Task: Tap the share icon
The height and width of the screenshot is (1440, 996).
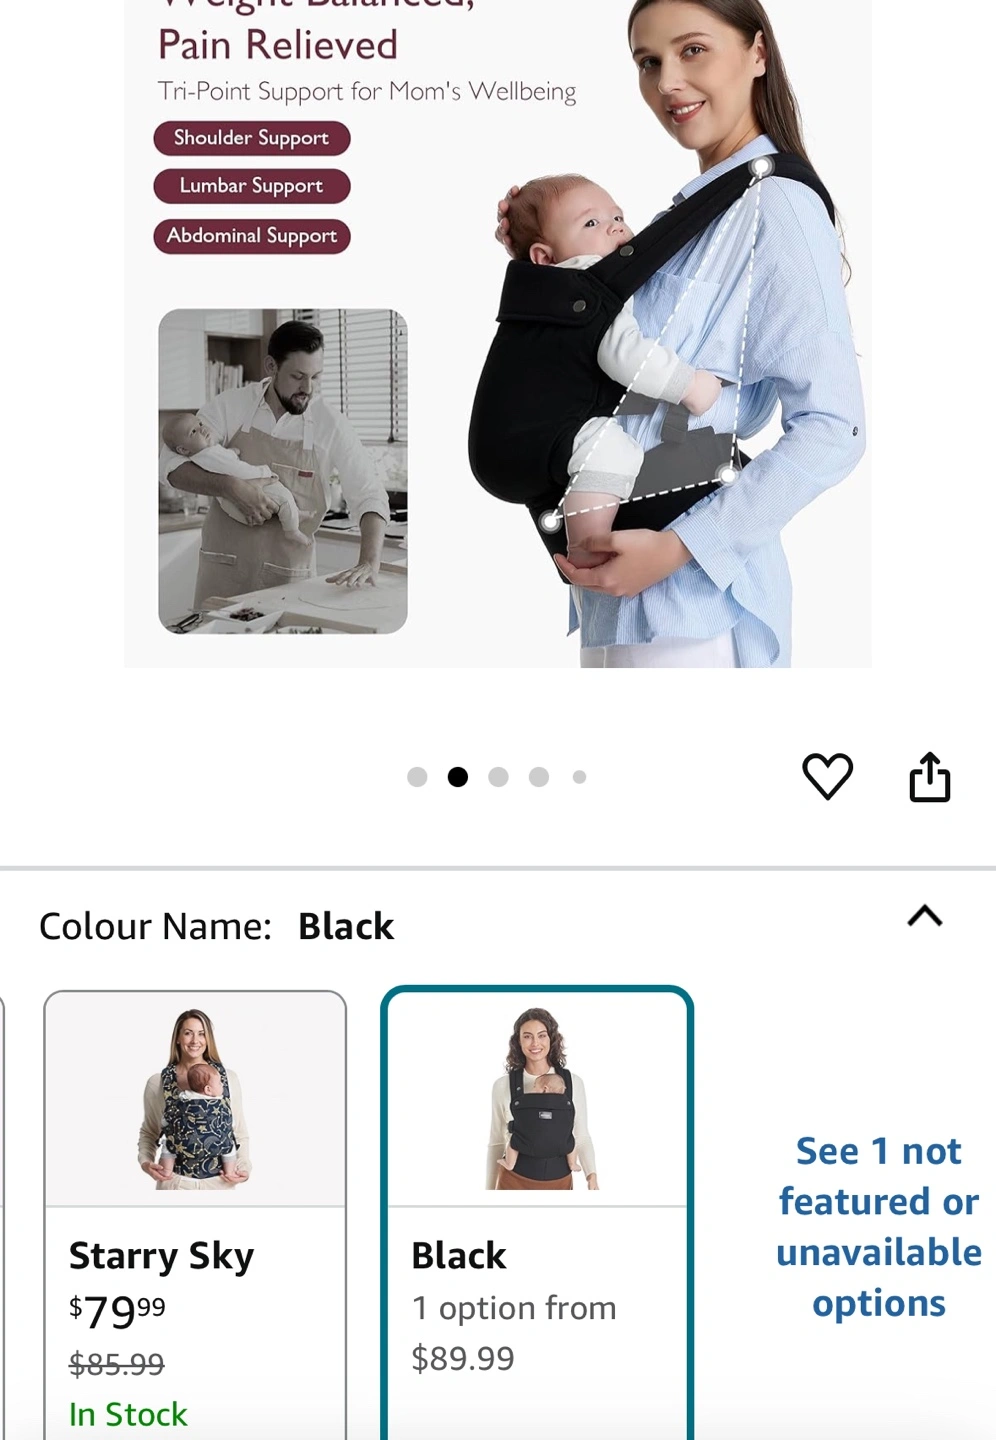Action: (929, 777)
